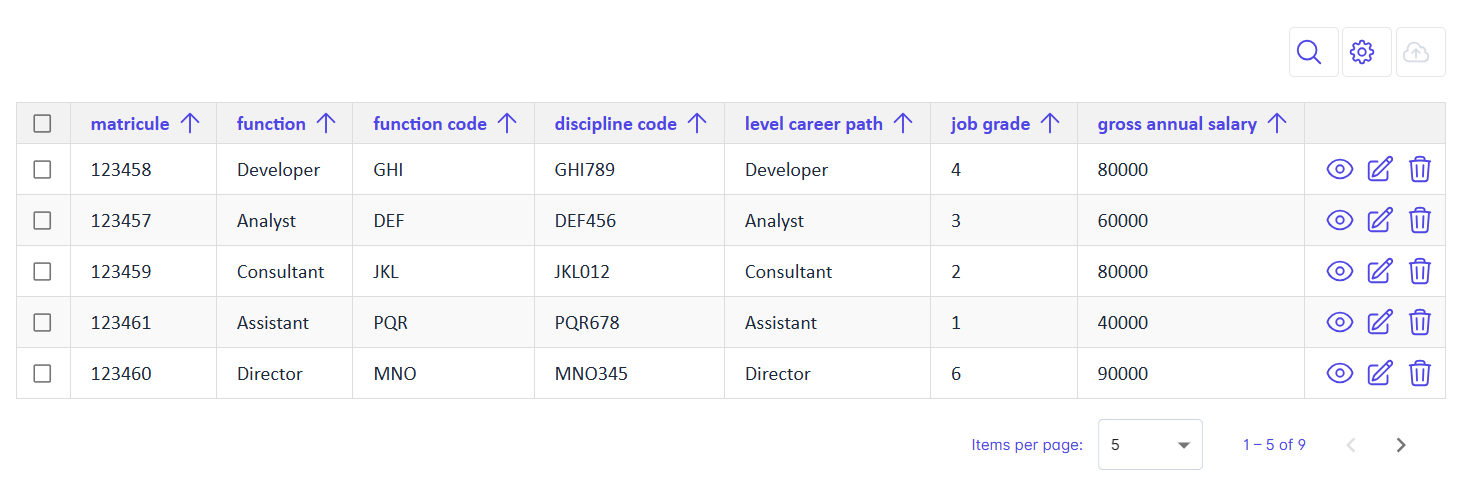Edit the Developer row 123458

click(x=1379, y=170)
